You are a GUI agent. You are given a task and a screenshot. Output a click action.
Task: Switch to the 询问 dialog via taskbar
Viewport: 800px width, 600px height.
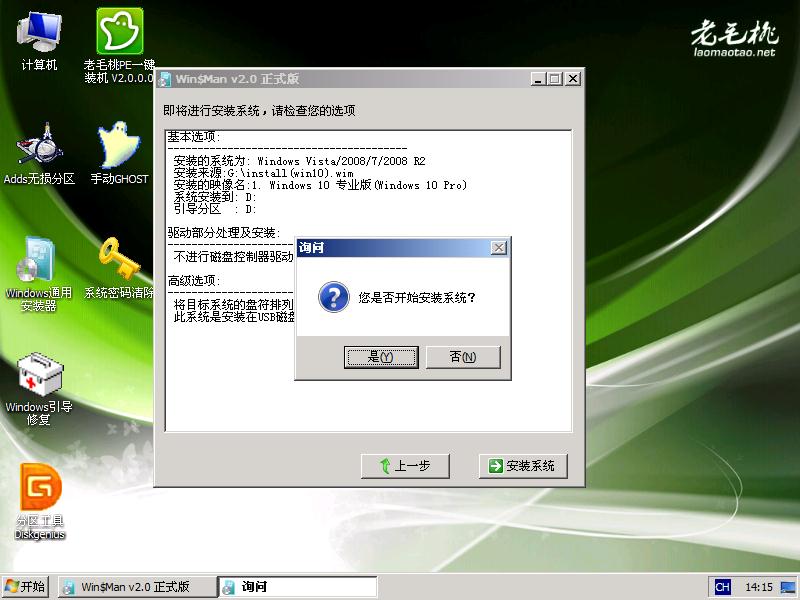coord(300,587)
